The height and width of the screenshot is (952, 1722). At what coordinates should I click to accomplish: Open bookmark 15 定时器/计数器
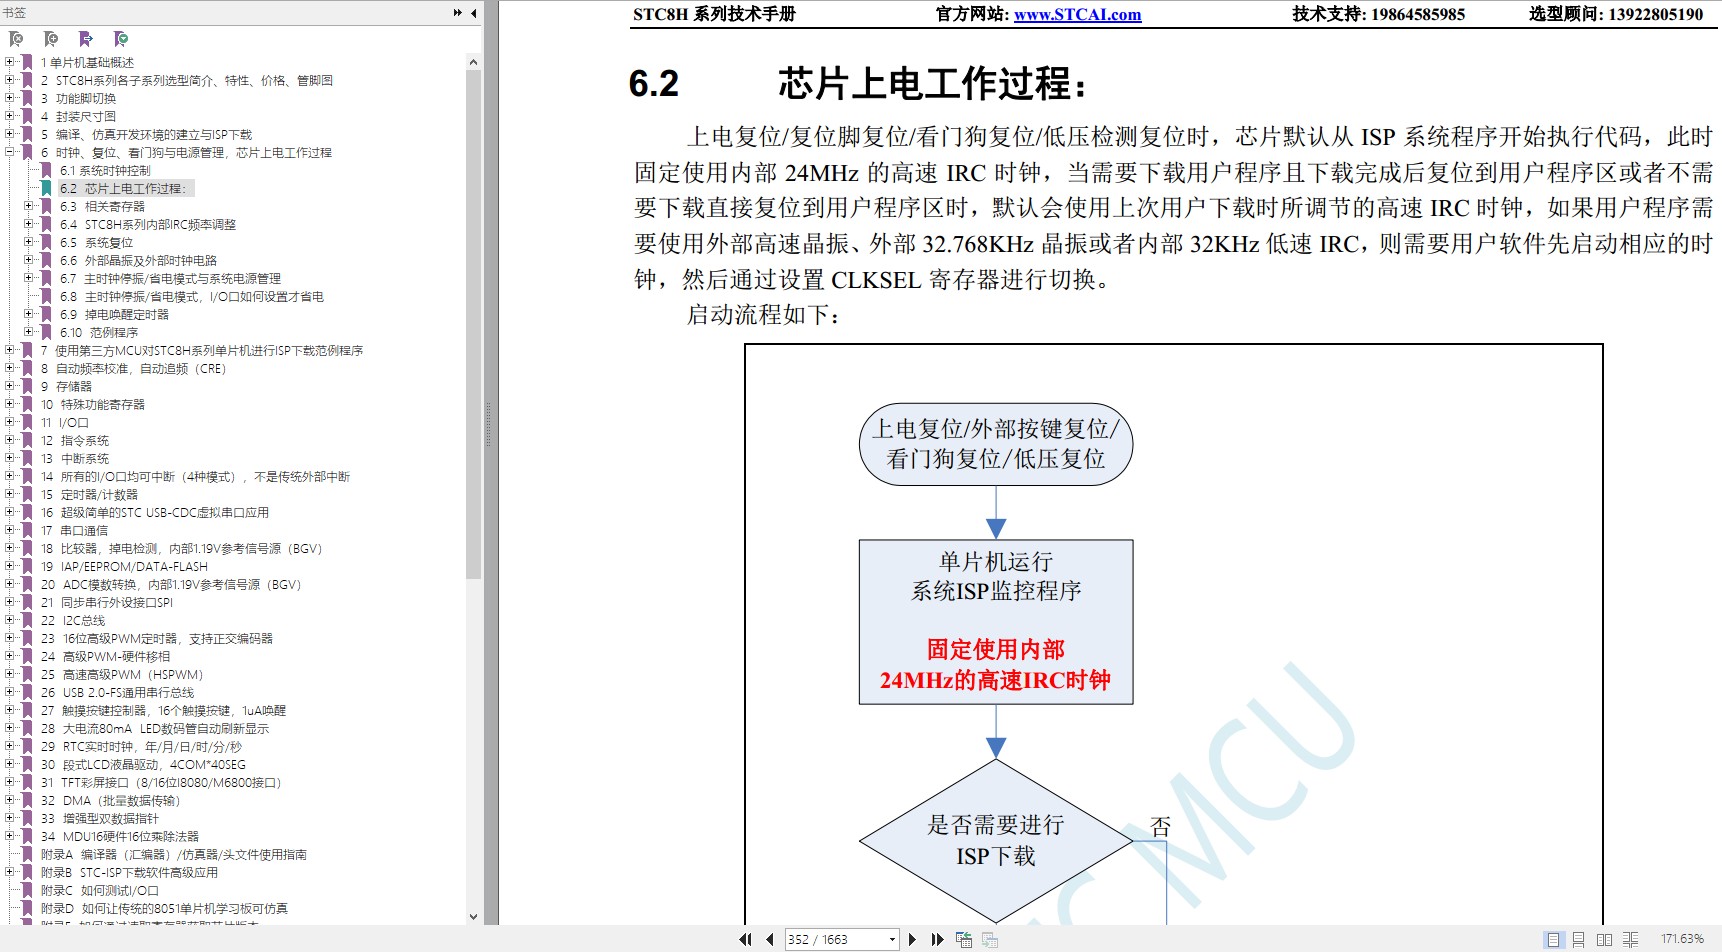click(x=89, y=494)
